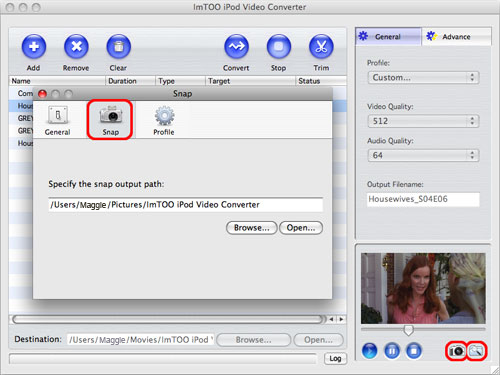Viewport: 500px width, 375px height.
Task: Click the Clear trash toolbar icon
Action: (x=118, y=47)
